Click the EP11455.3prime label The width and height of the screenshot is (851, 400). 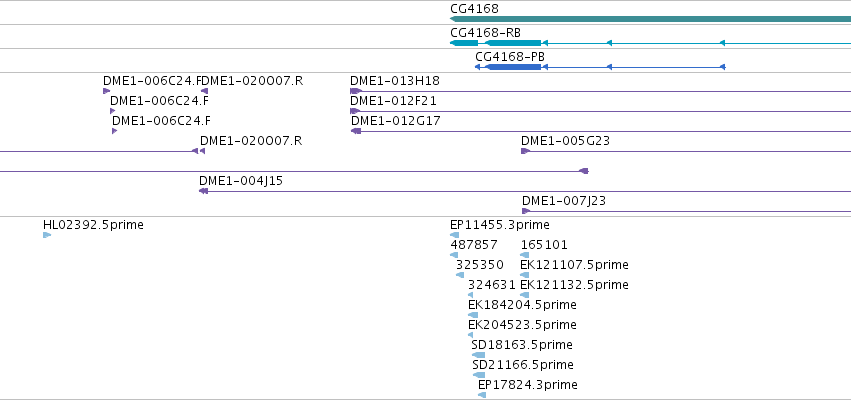click(499, 225)
